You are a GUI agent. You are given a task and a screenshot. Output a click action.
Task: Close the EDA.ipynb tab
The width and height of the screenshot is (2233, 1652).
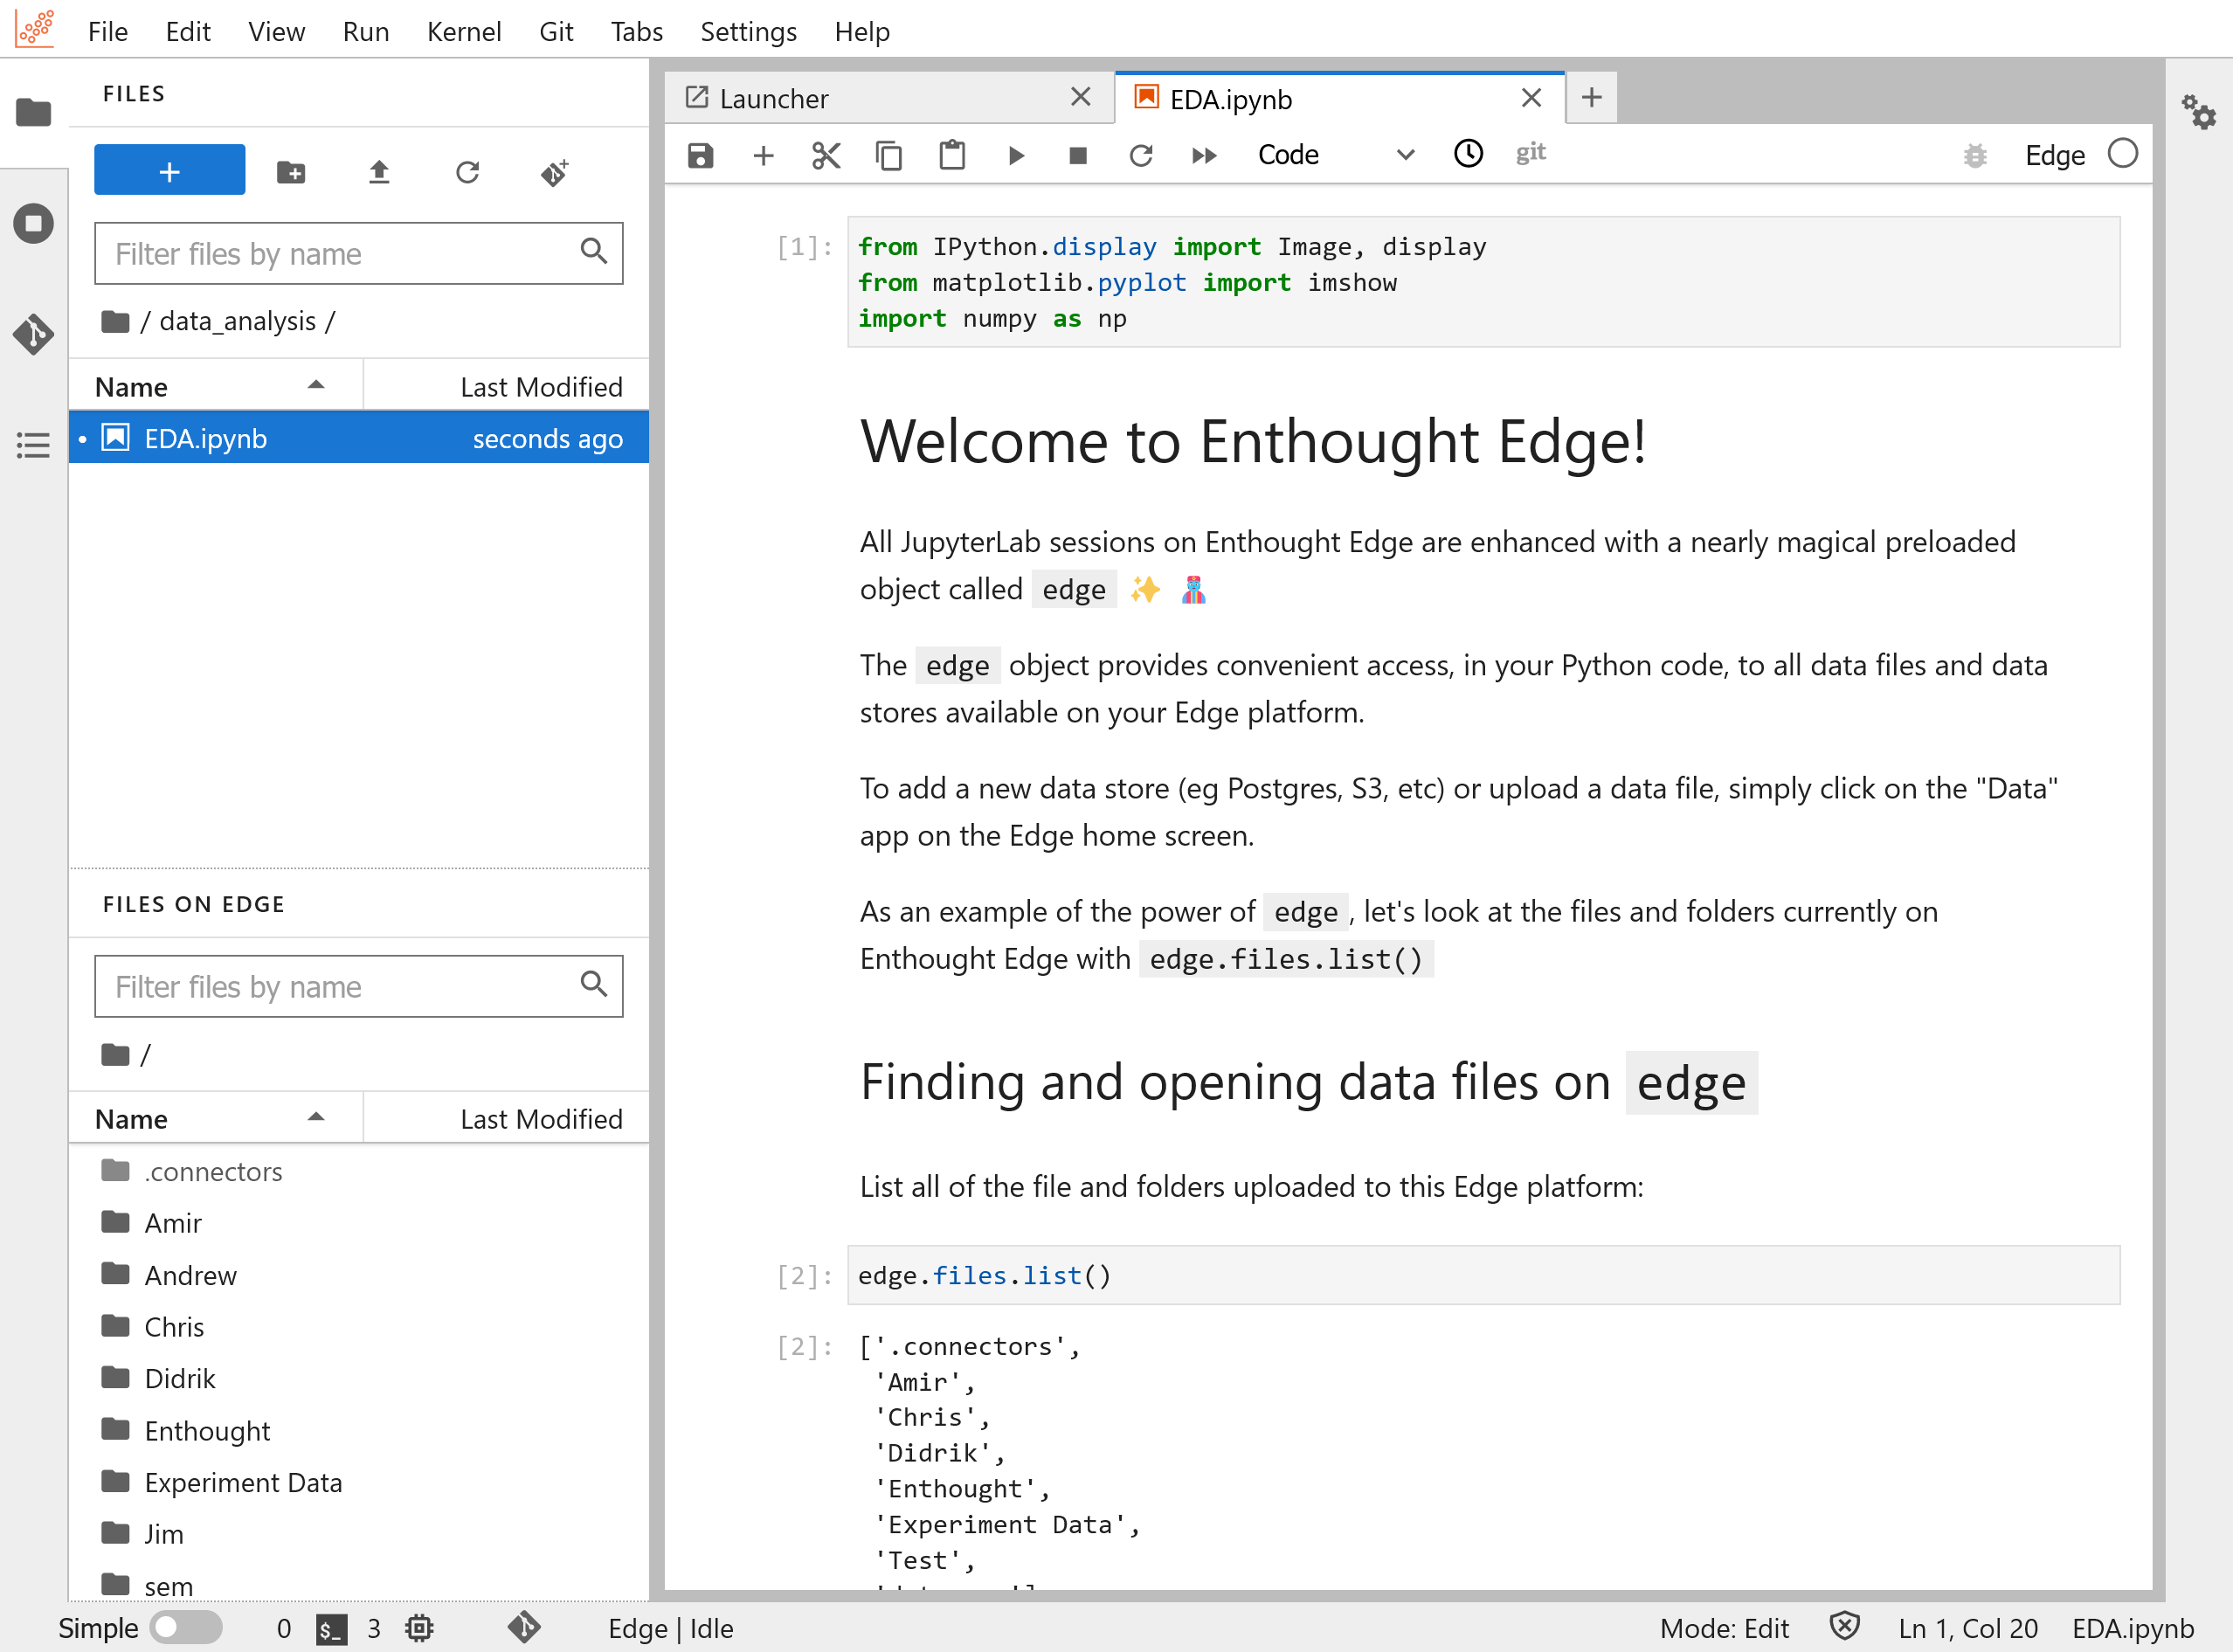point(1531,97)
